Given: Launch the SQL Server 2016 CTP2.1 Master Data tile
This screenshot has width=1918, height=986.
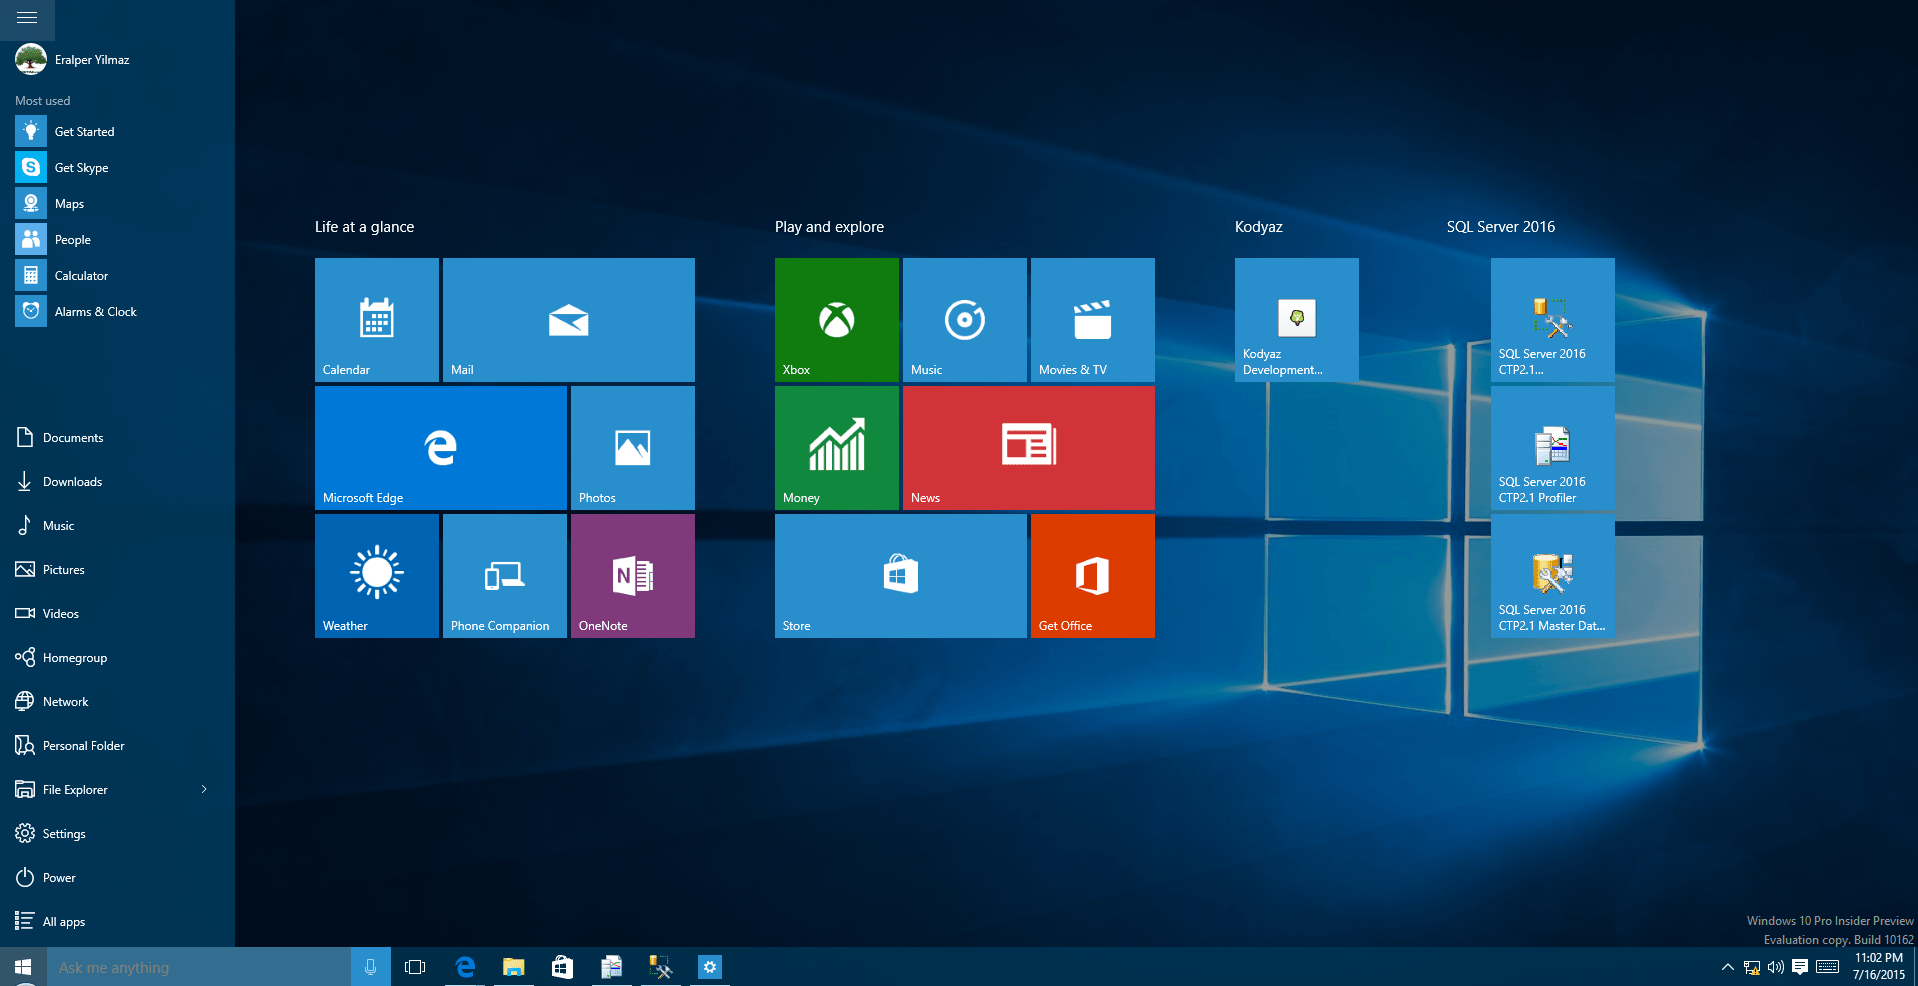Looking at the screenshot, I should point(1552,576).
